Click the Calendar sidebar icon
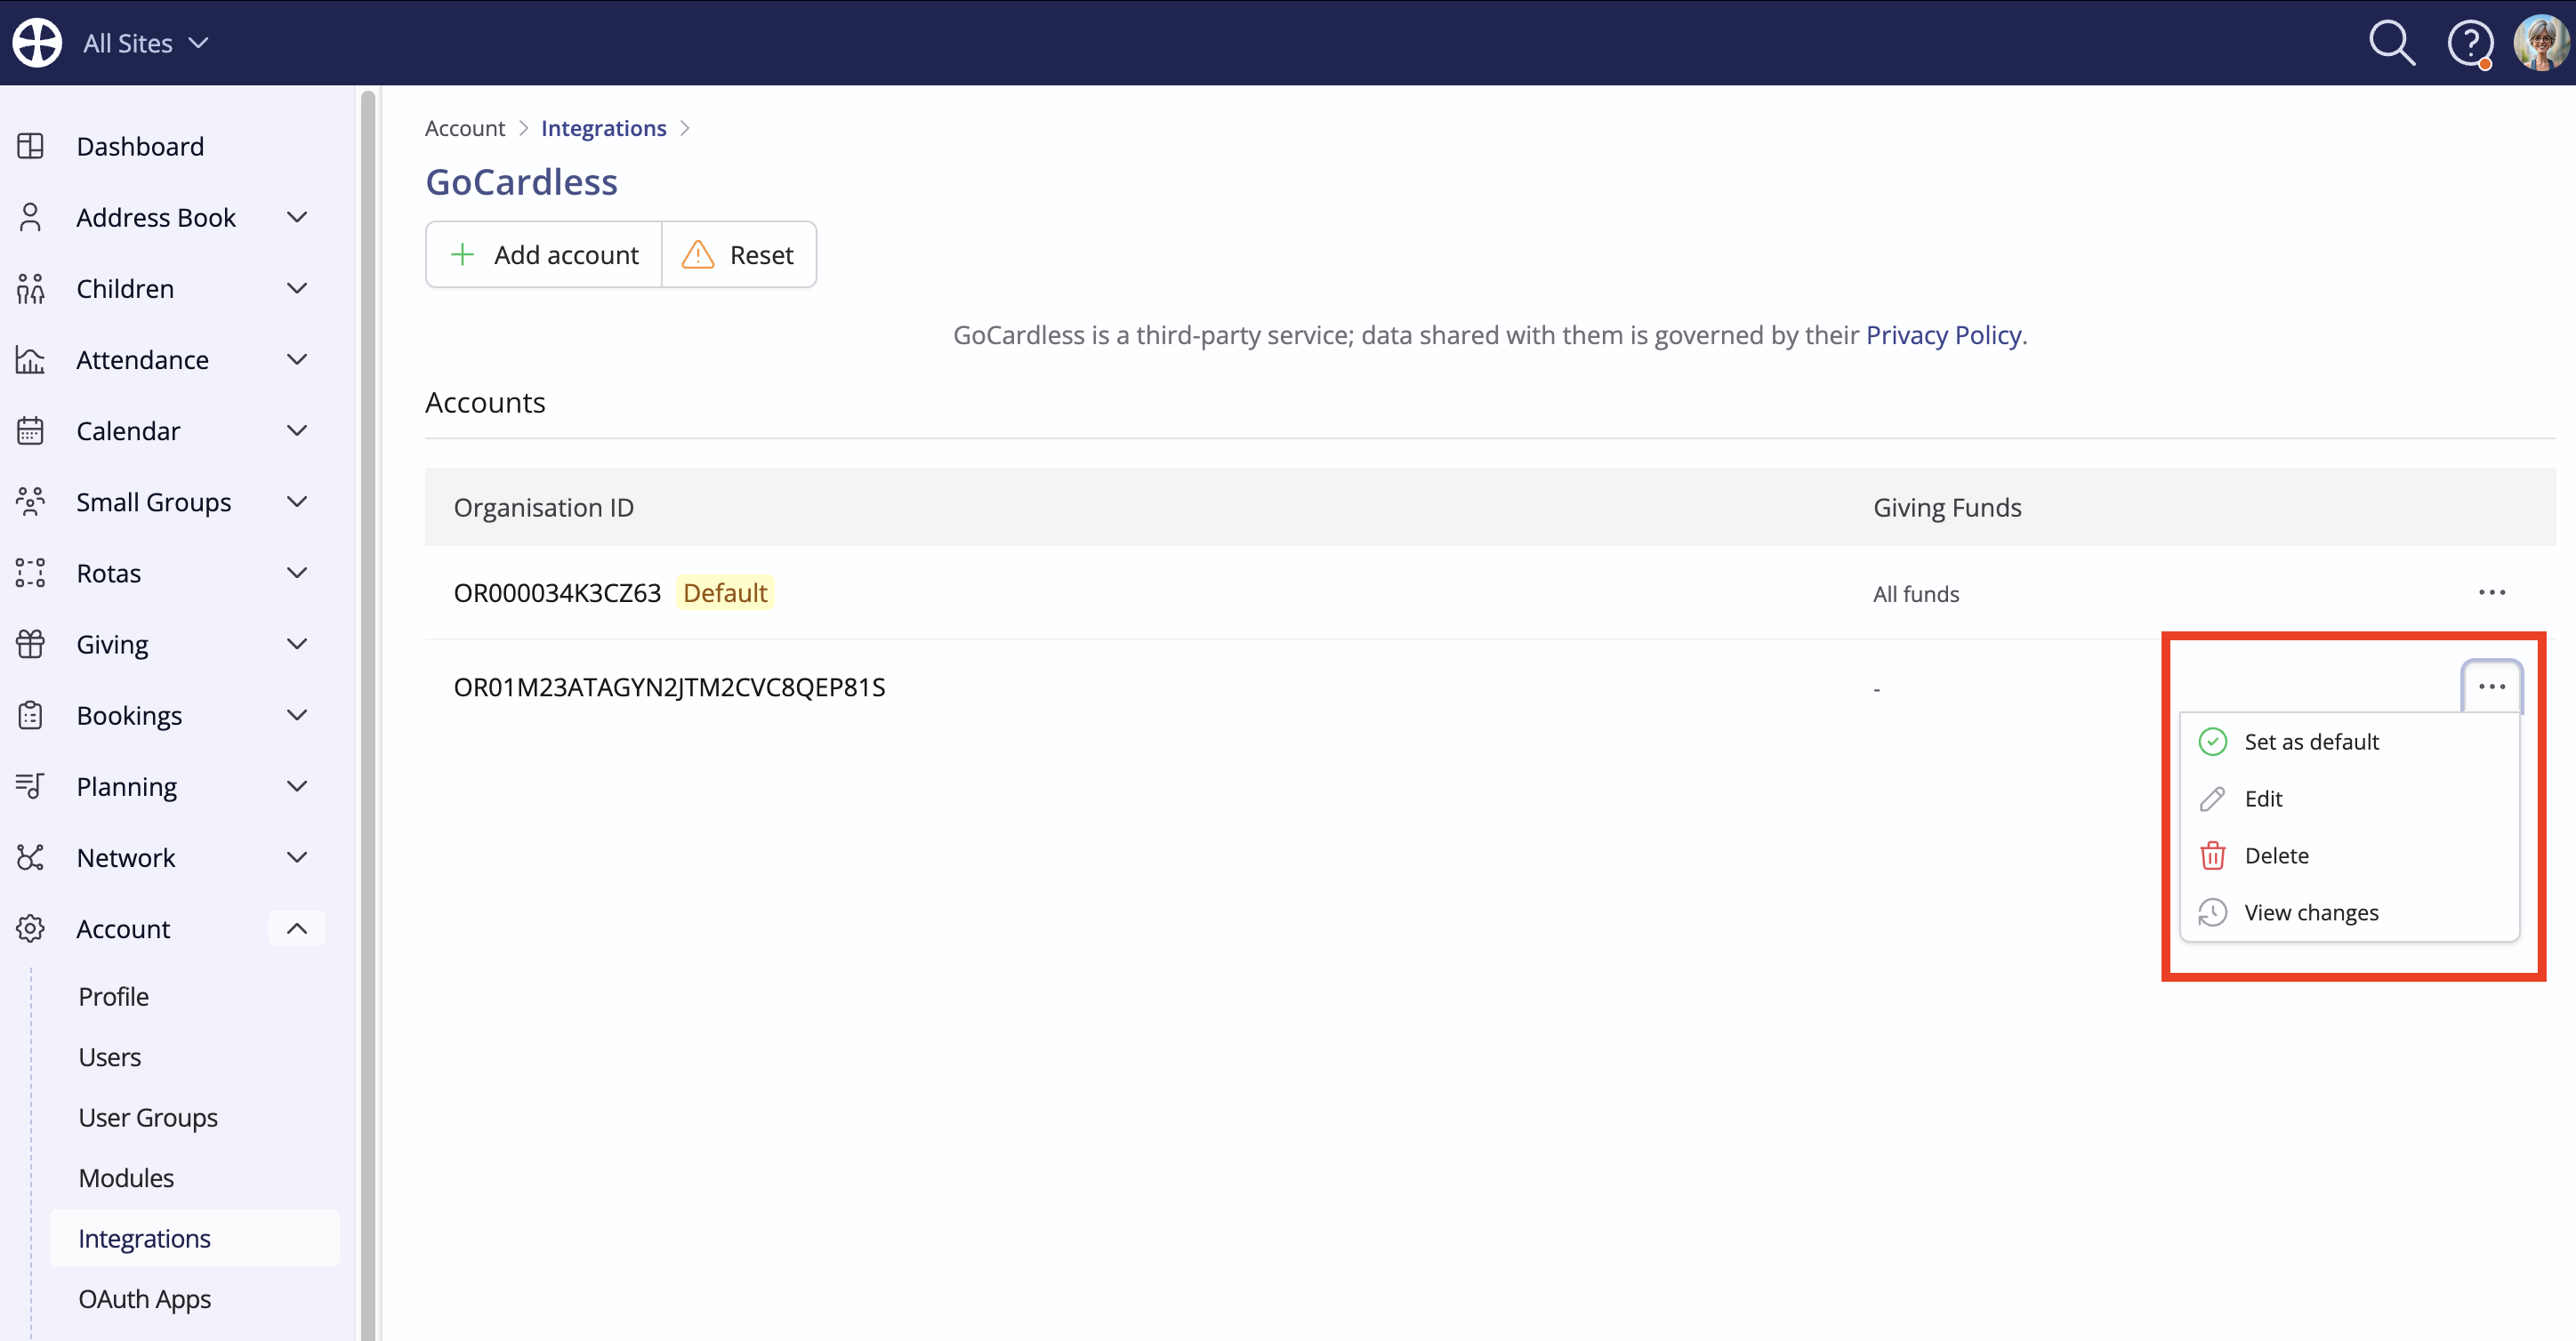Image resolution: width=2576 pixels, height=1341 pixels. pyautogui.click(x=30, y=431)
